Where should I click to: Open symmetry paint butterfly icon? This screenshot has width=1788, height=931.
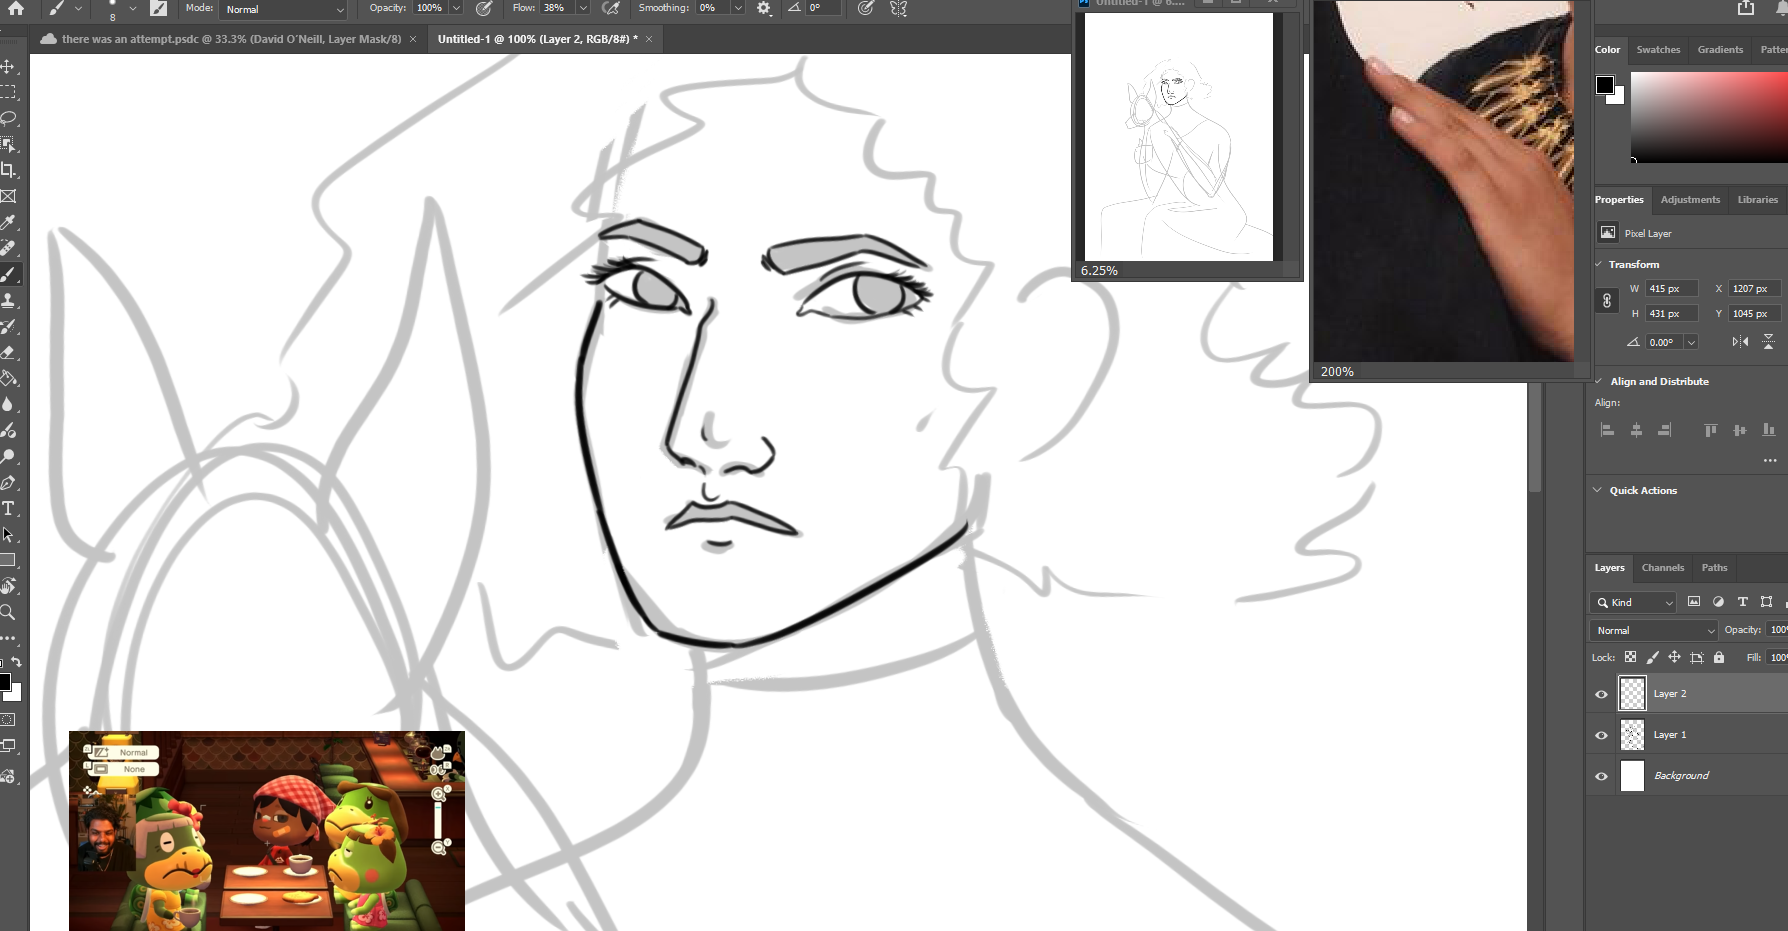(899, 8)
